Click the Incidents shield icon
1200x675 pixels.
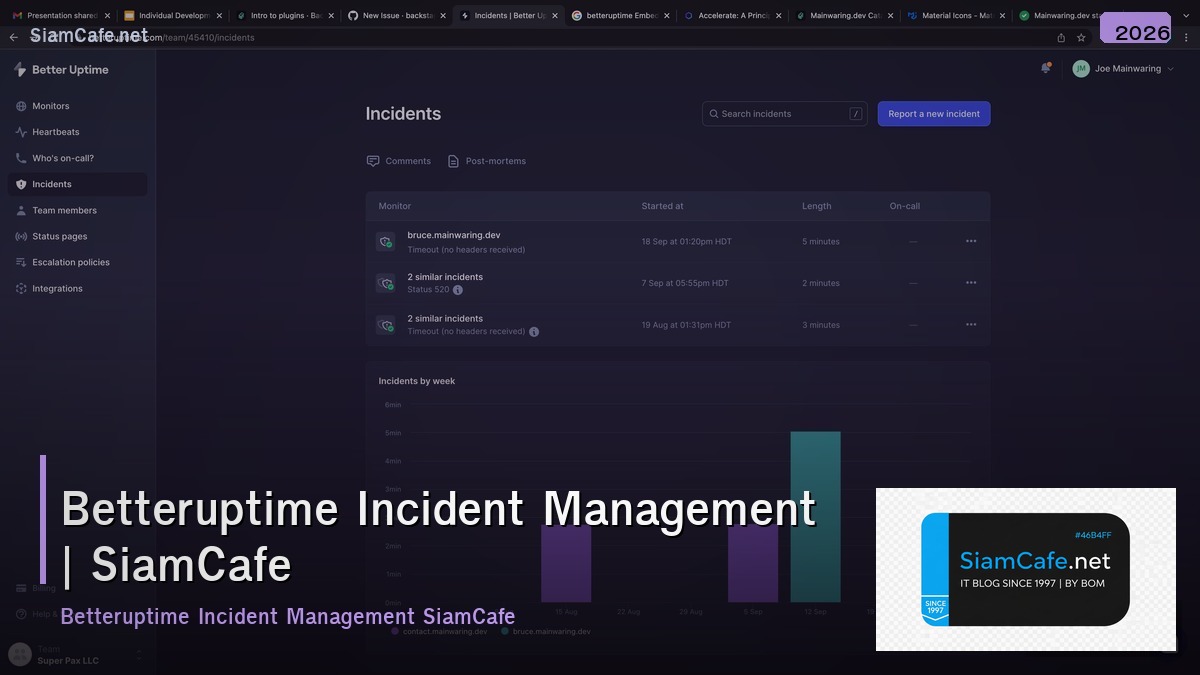pyautogui.click(x=22, y=184)
